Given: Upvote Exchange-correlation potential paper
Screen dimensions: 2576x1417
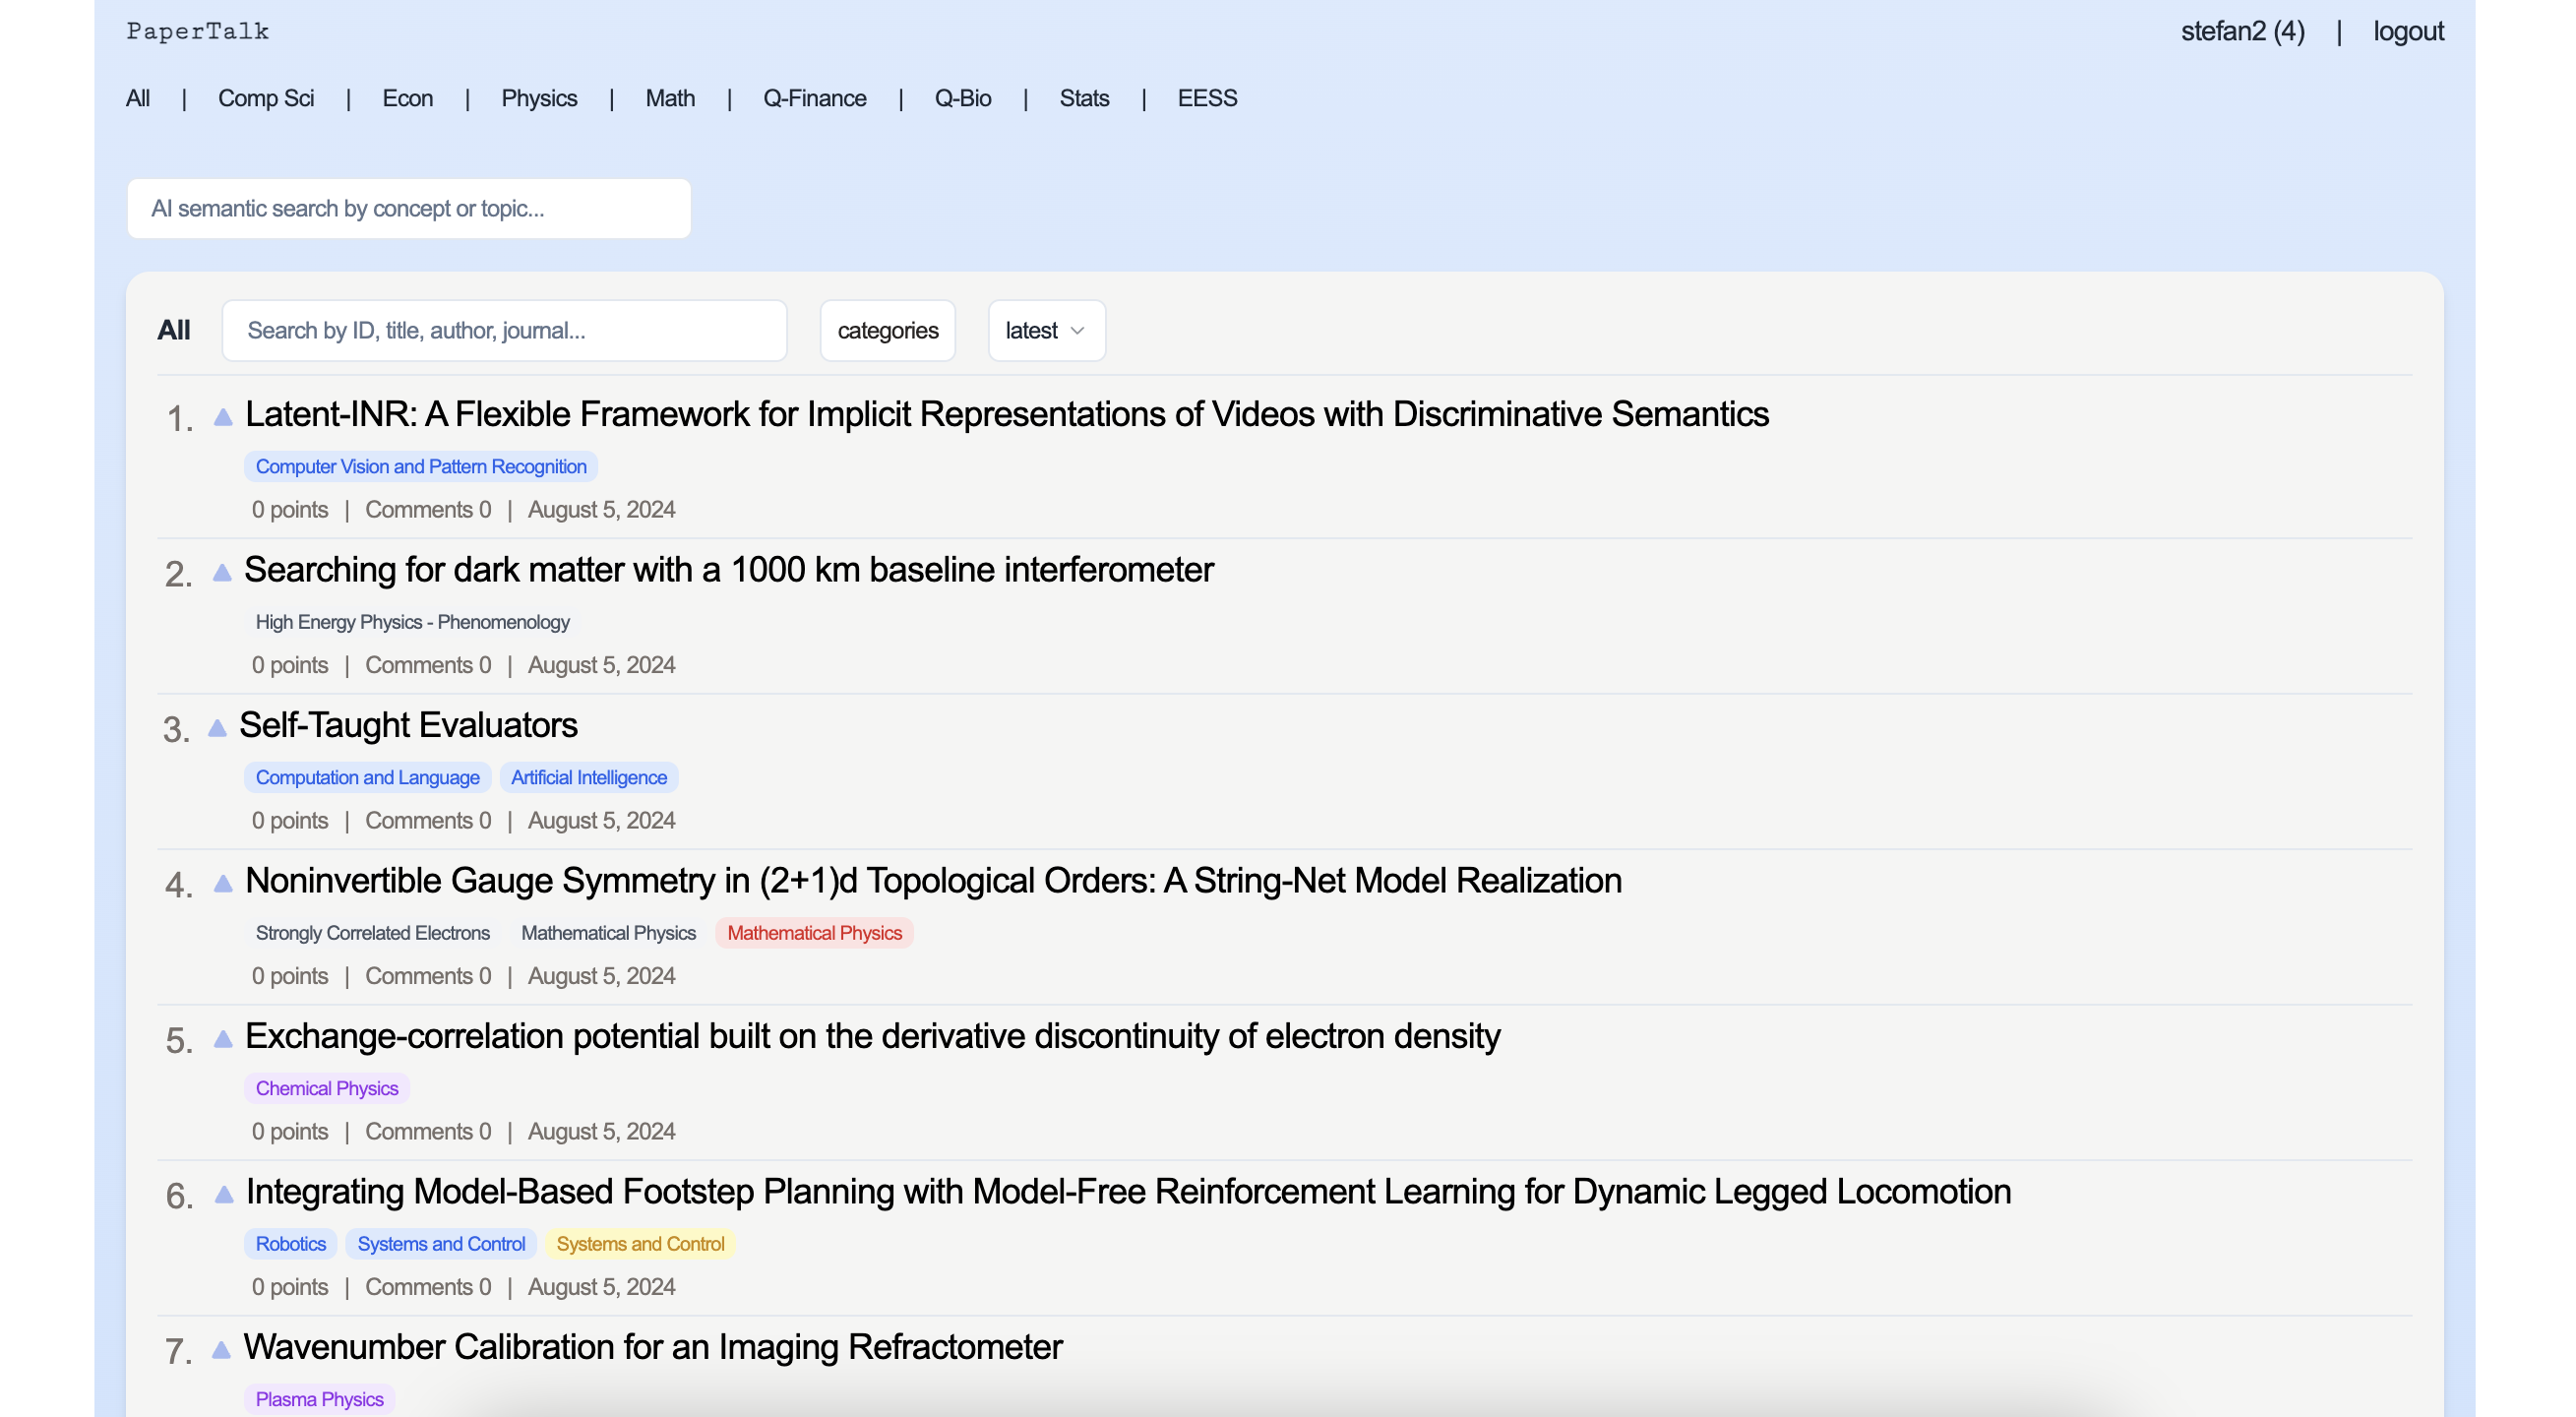Looking at the screenshot, I should coord(223,1039).
